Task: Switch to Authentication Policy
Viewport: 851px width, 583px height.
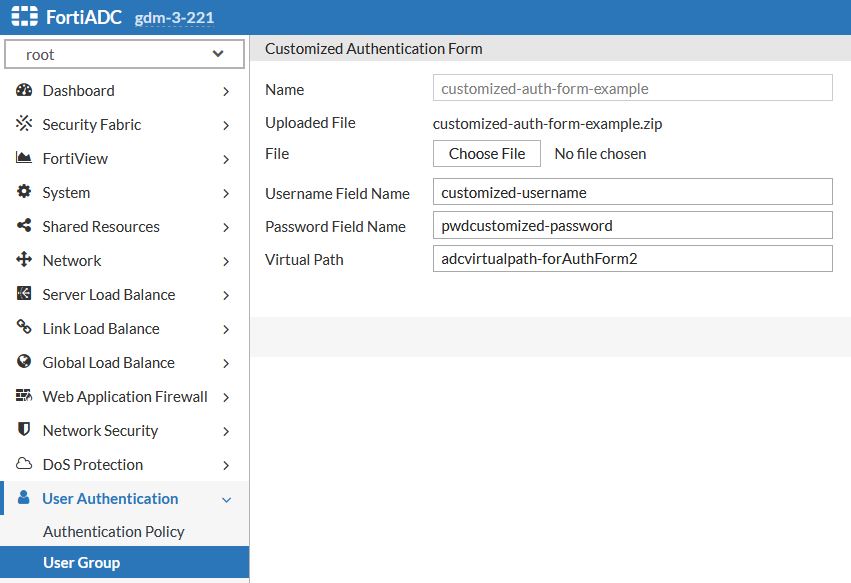Action: pos(113,531)
